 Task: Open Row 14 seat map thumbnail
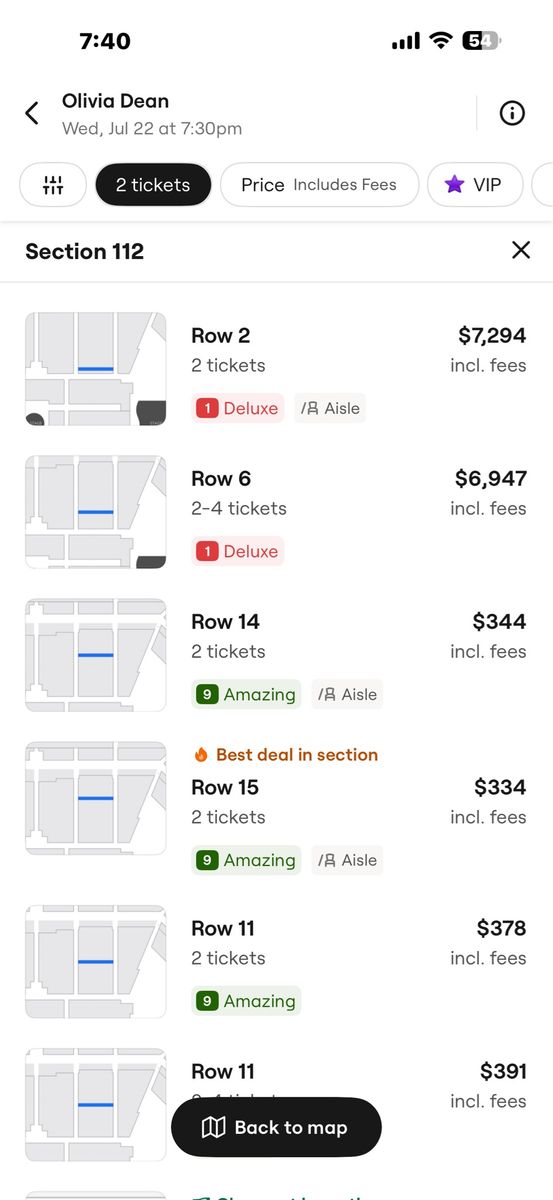pos(96,655)
